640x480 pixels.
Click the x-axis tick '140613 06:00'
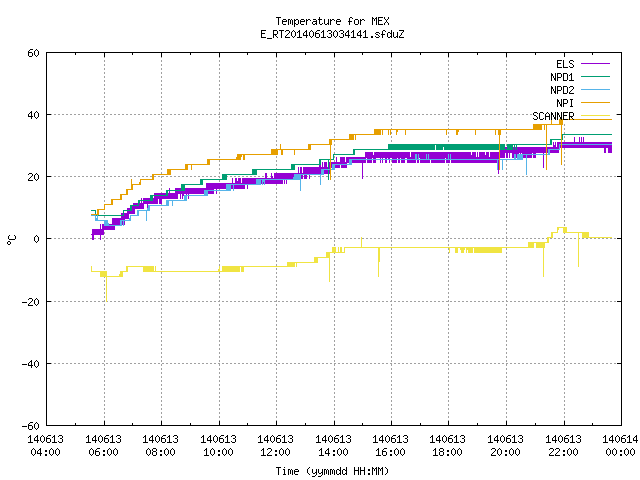coord(103,446)
